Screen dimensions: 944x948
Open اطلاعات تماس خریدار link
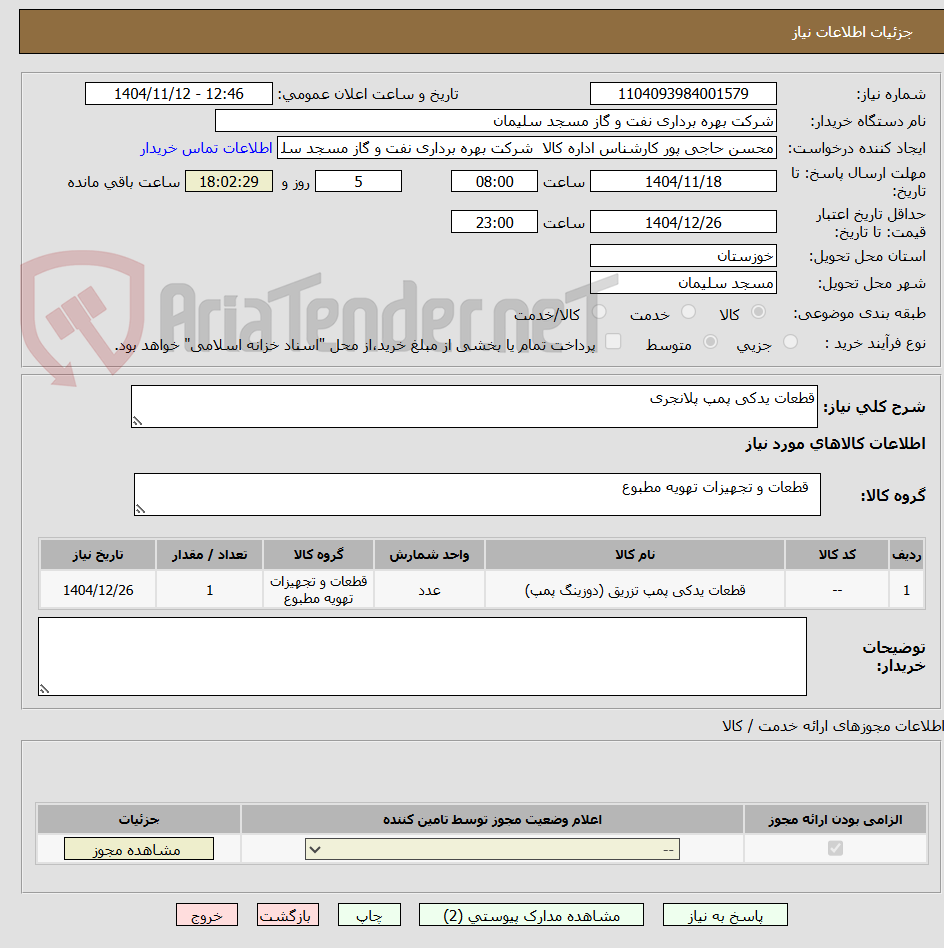point(206,148)
